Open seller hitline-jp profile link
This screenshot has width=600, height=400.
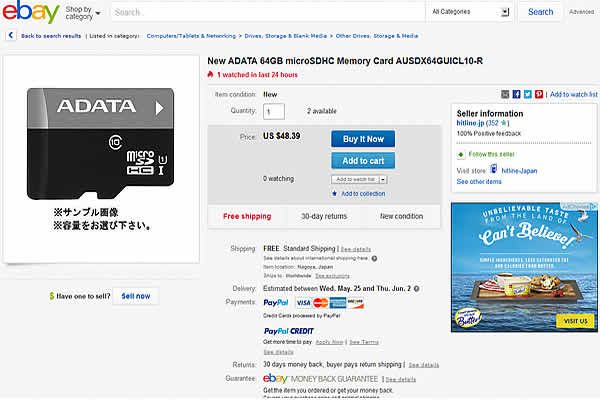click(x=470, y=123)
